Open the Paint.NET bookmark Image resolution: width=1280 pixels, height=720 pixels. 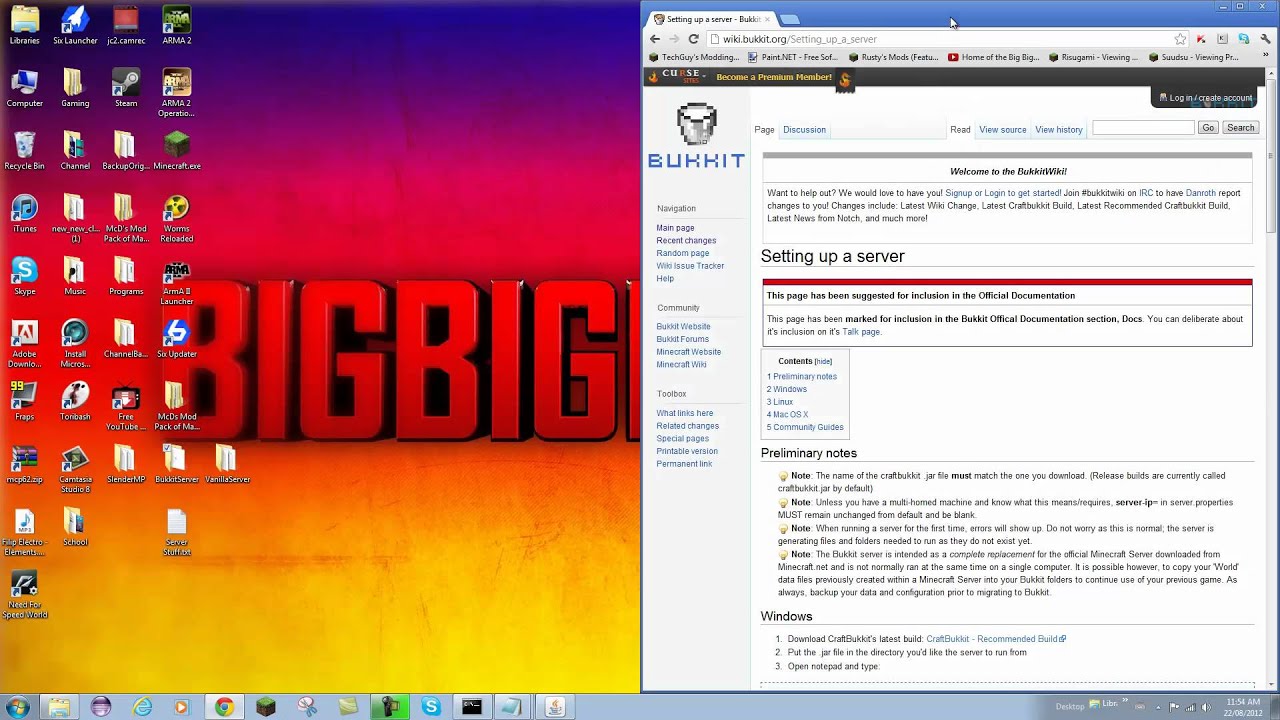pos(793,57)
